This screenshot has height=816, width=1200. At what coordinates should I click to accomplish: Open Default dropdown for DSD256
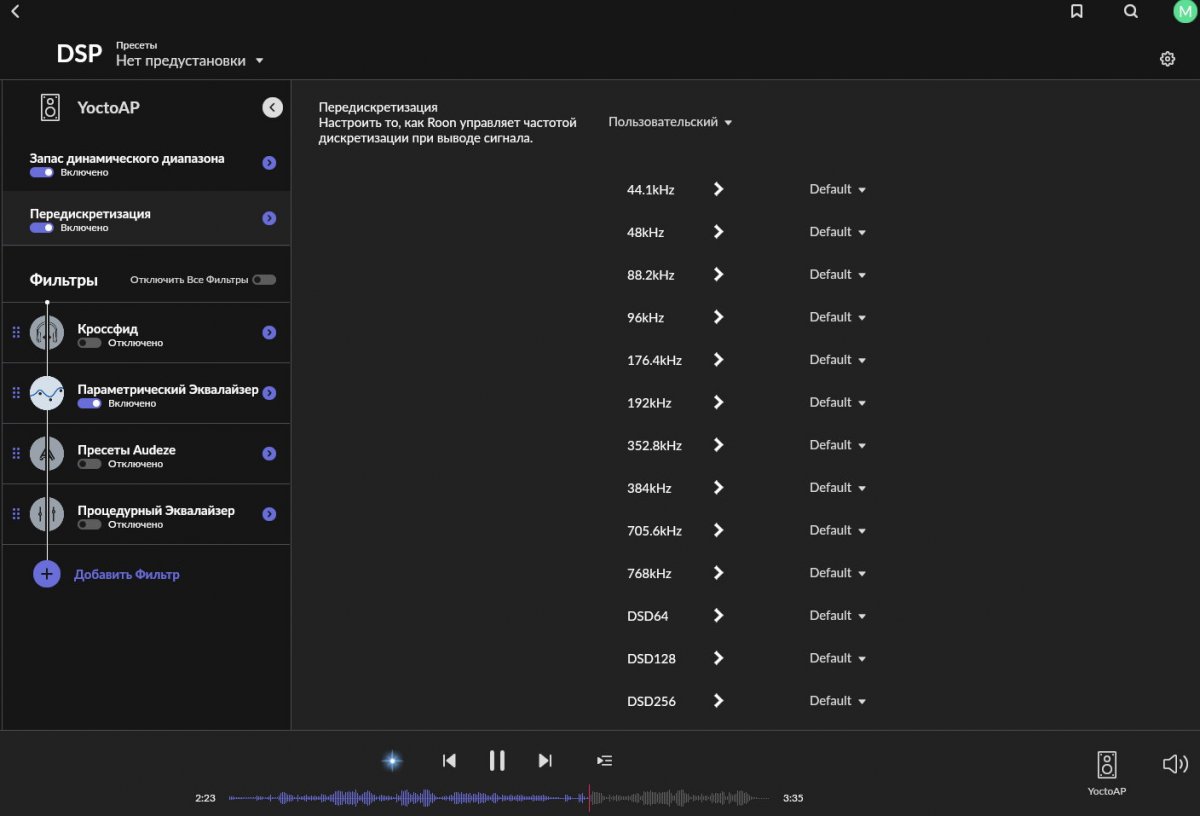point(837,701)
